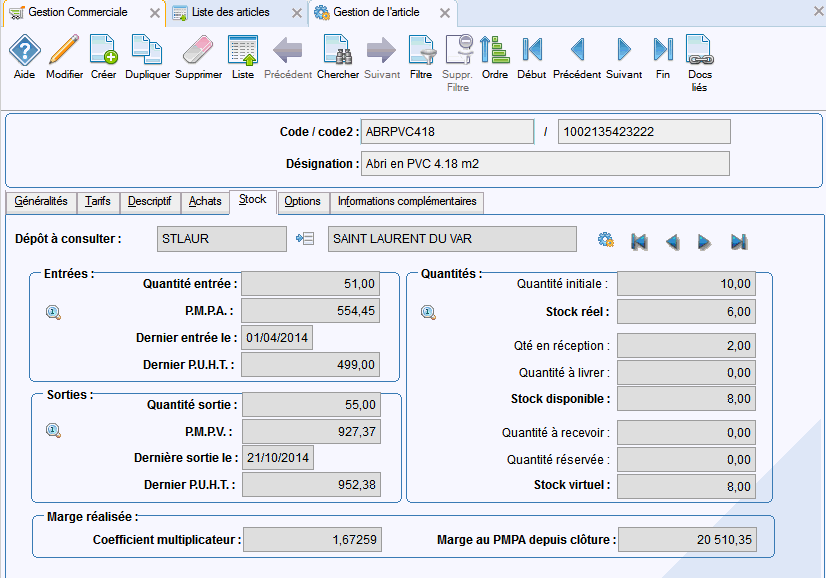Click blue Suivant record arrow
826x578 pixels.
pyautogui.click(x=624, y=50)
